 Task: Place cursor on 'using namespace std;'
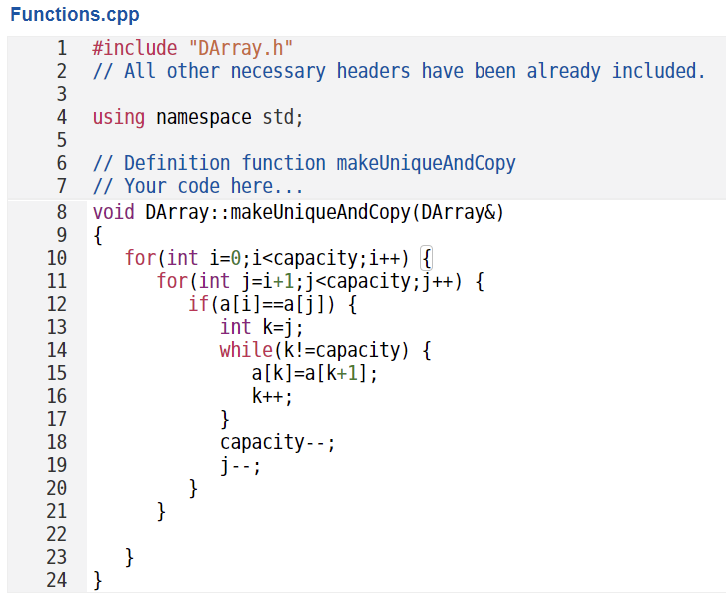[198, 117]
